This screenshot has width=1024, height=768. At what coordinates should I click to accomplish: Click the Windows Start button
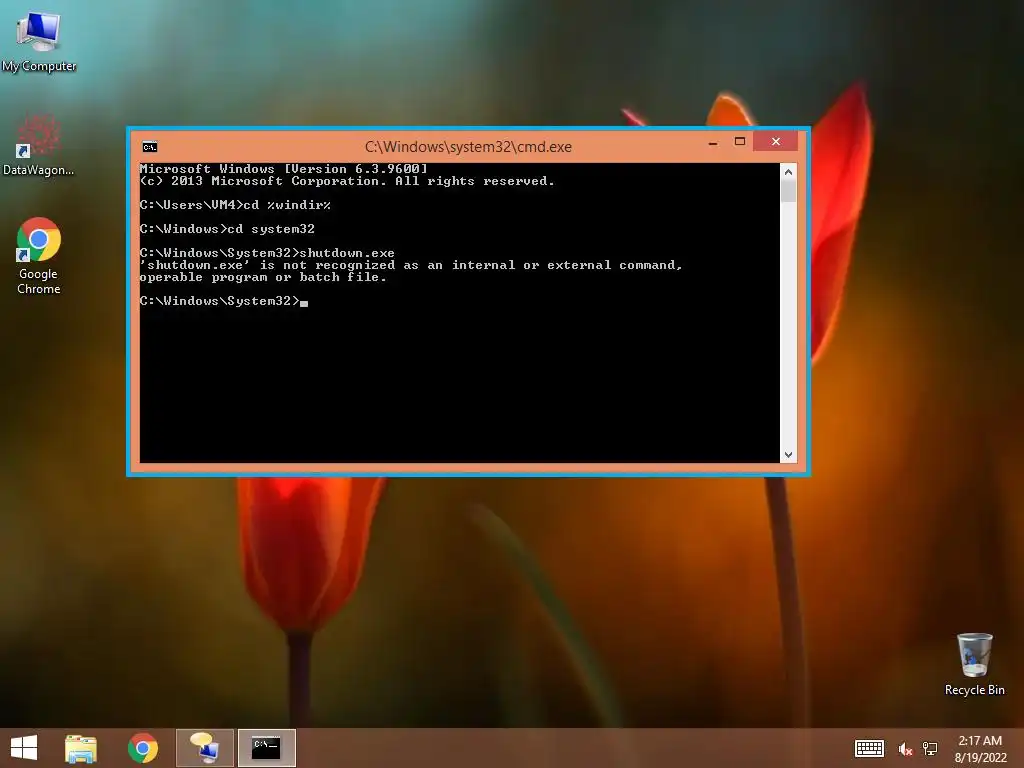tap(24, 748)
